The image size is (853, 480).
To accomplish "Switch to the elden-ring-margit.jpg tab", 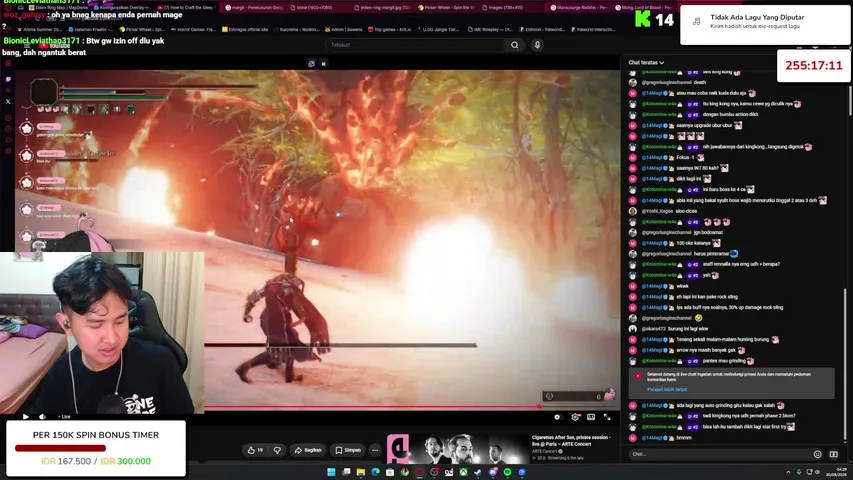I will coord(382,8).
